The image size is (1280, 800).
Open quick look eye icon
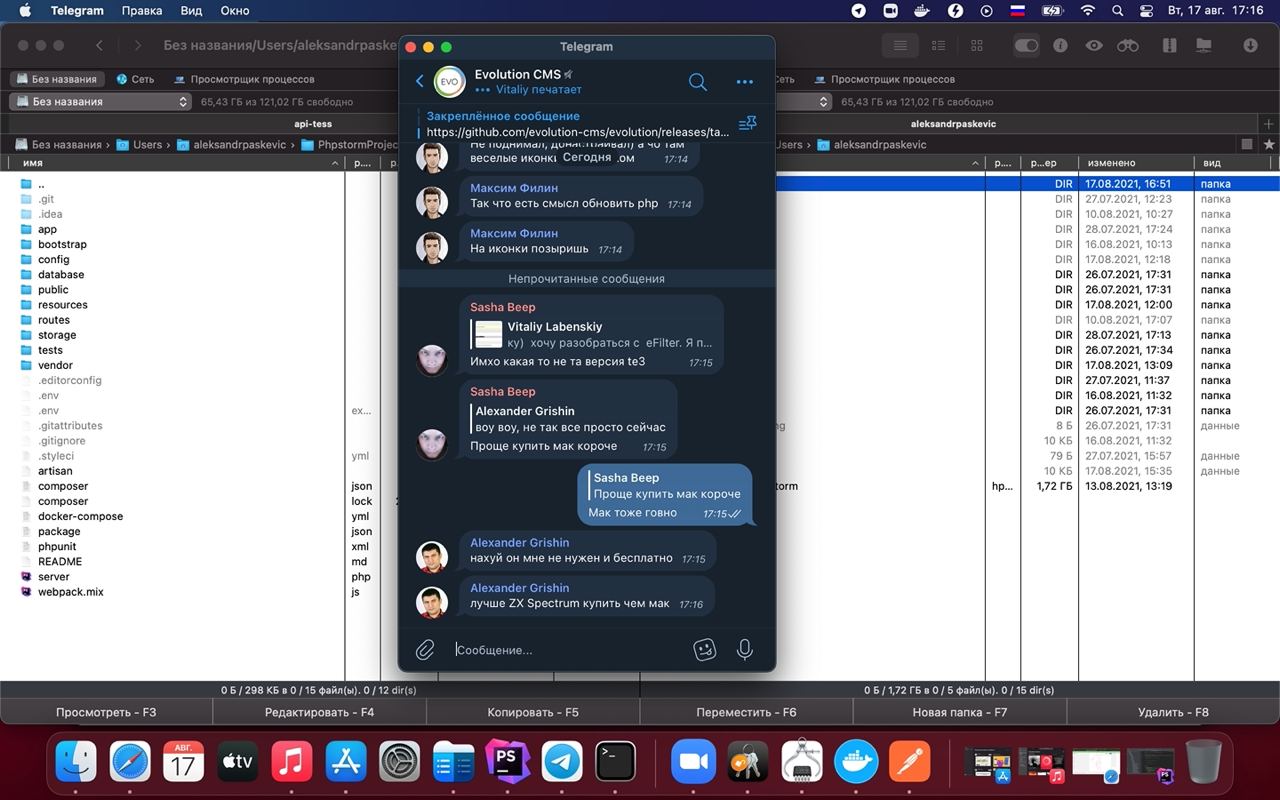1094,46
